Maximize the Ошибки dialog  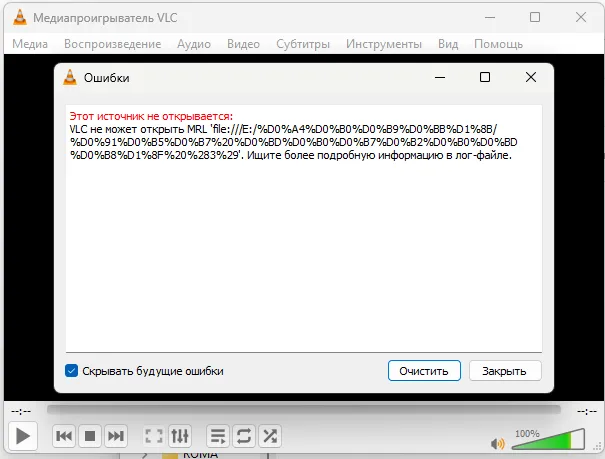[x=485, y=77]
